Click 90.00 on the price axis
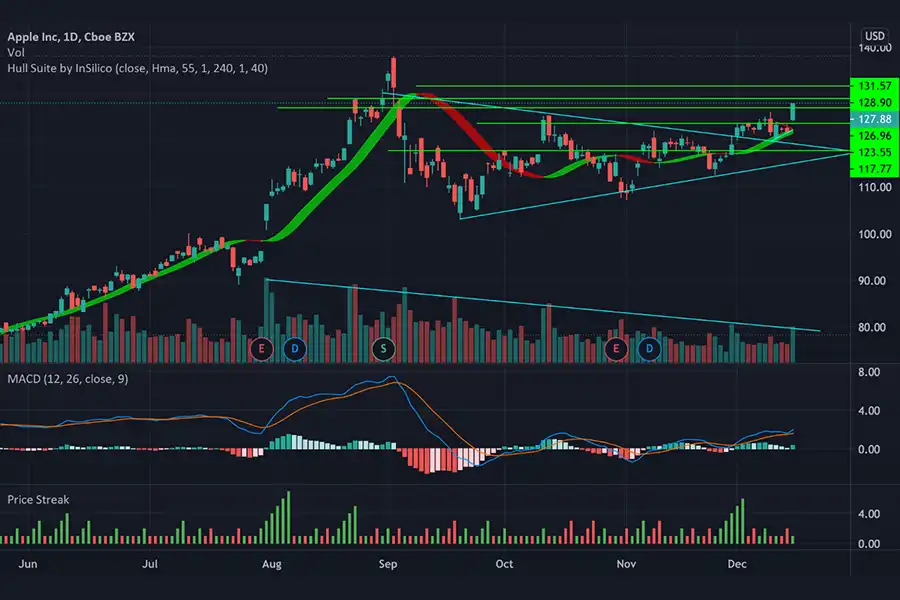The height and width of the screenshot is (600, 900). tap(872, 281)
